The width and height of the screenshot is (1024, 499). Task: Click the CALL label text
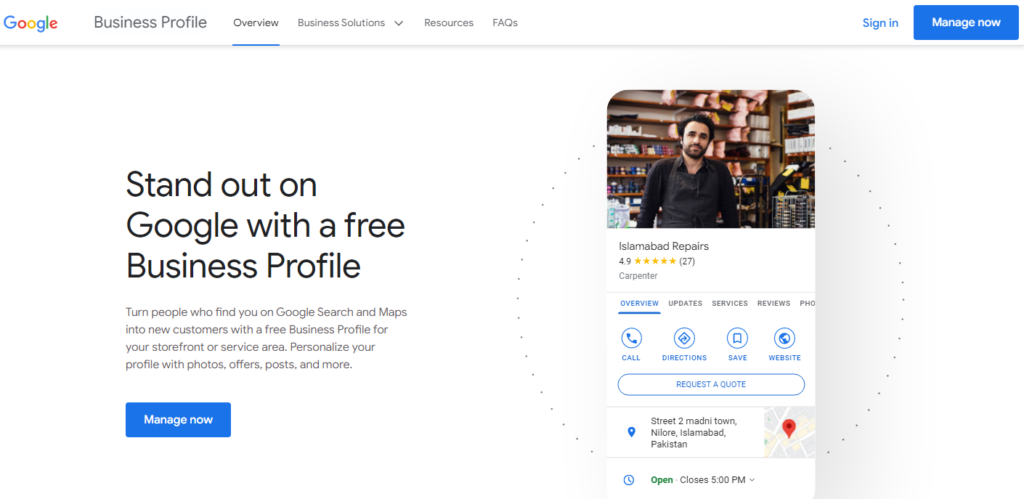click(x=631, y=358)
